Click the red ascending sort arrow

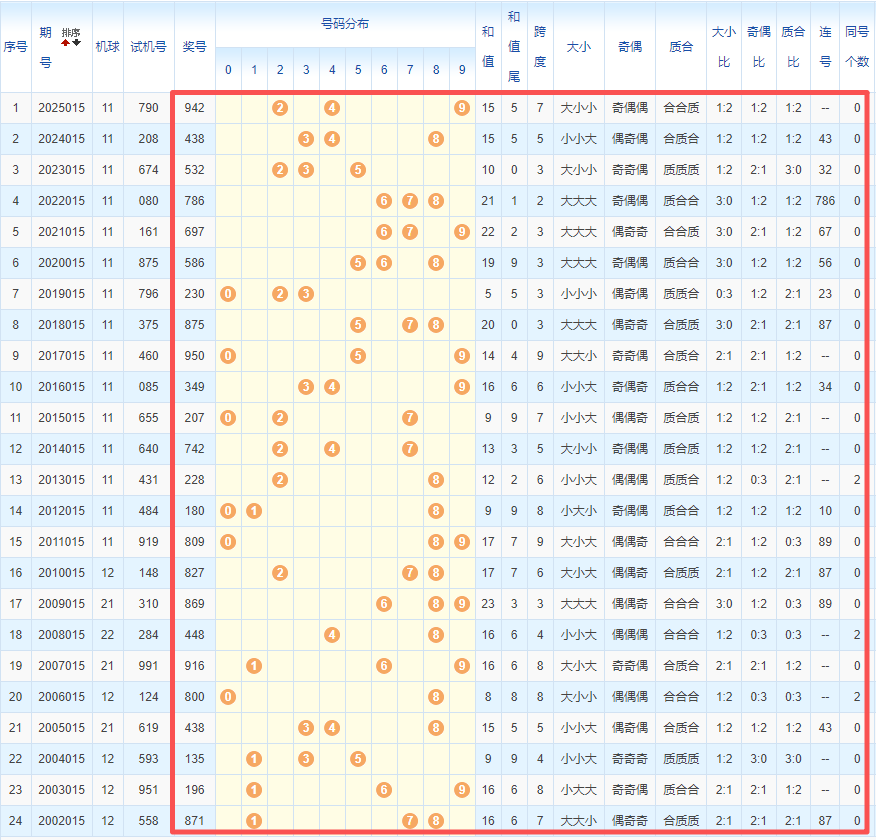[x=66, y=43]
